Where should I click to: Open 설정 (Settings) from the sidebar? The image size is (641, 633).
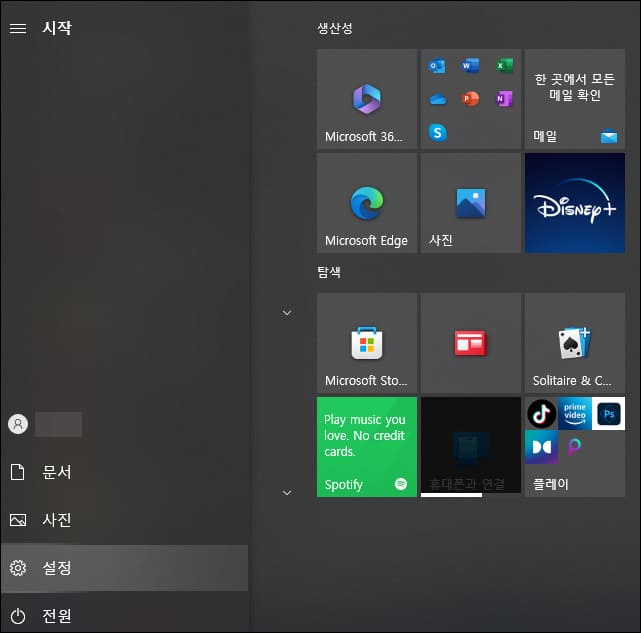coord(124,568)
